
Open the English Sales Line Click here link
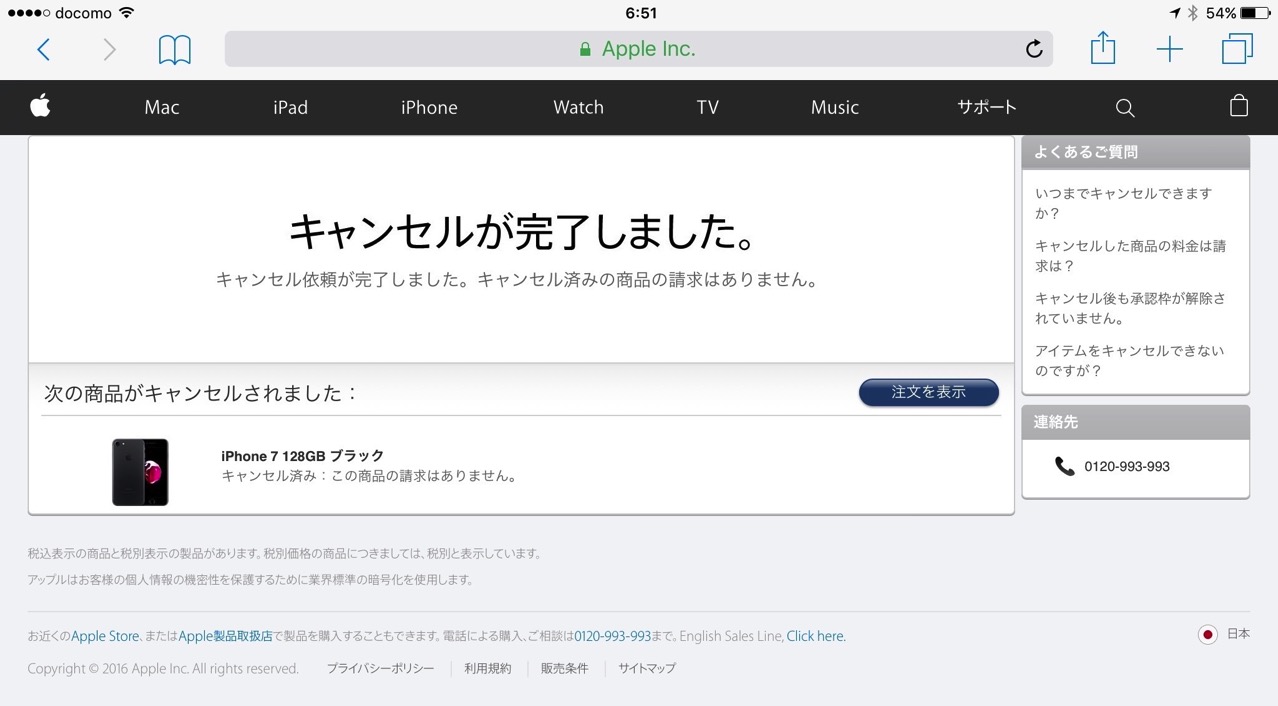(815, 636)
